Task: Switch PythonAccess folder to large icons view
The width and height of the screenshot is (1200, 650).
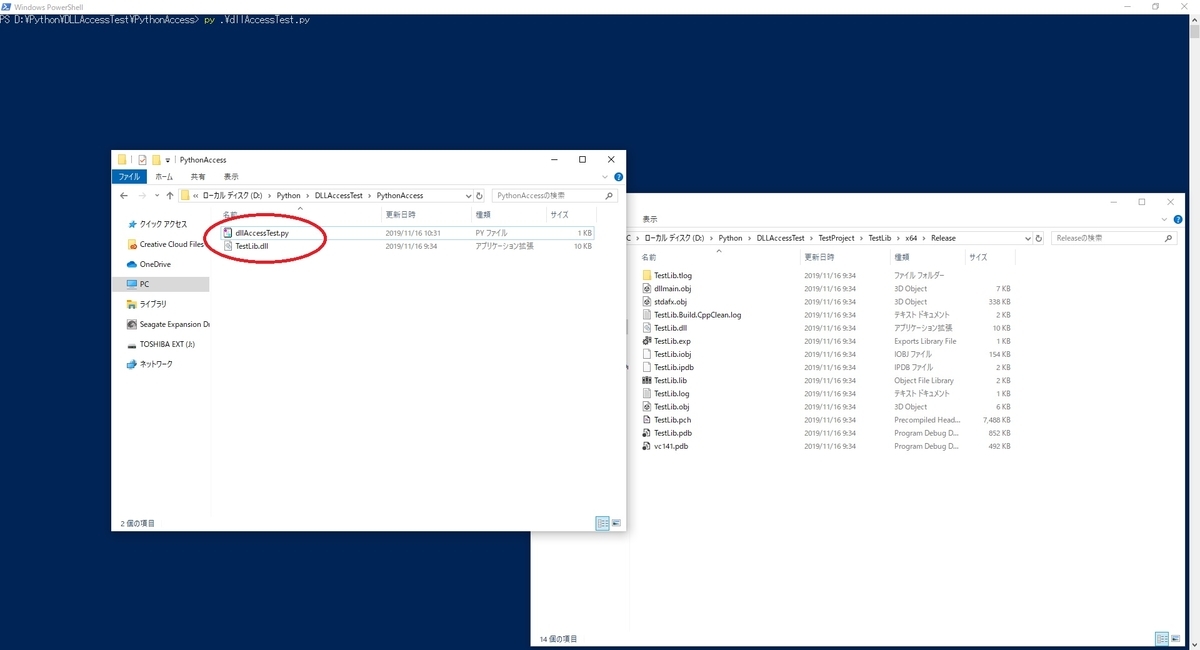Action: pyautogui.click(x=616, y=523)
